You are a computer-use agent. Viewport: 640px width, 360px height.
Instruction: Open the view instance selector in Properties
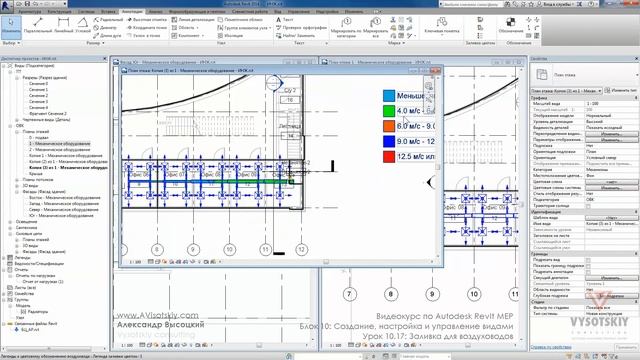[x=566, y=91]
